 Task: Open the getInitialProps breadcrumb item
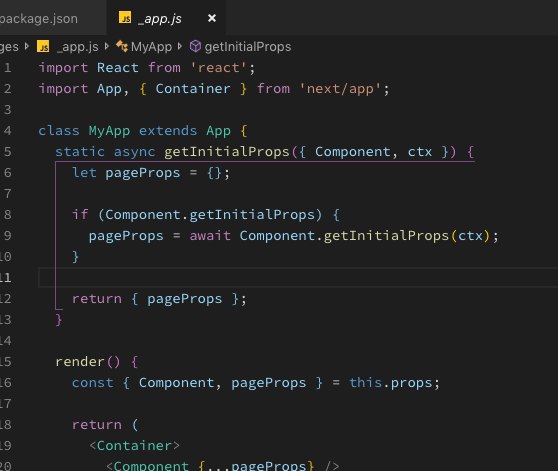(x=248, y=47)
